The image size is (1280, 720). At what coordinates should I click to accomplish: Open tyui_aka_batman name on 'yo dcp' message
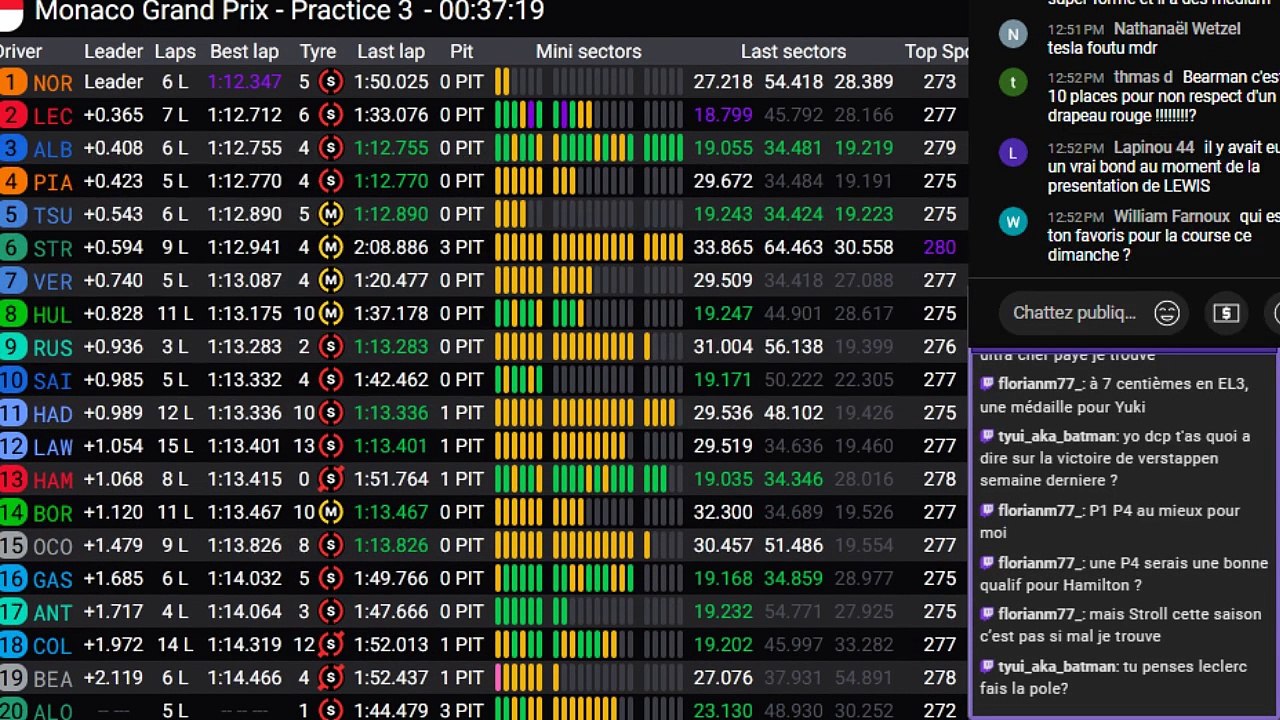[1057, 436]
